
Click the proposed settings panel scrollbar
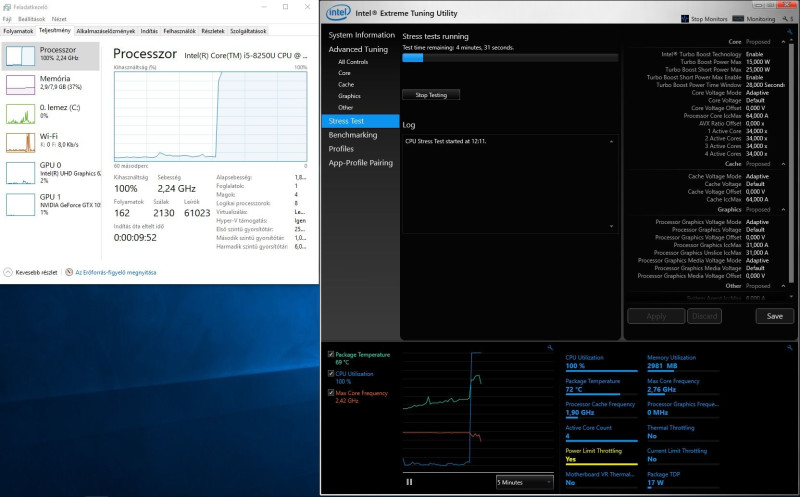[x=791, y=163]
